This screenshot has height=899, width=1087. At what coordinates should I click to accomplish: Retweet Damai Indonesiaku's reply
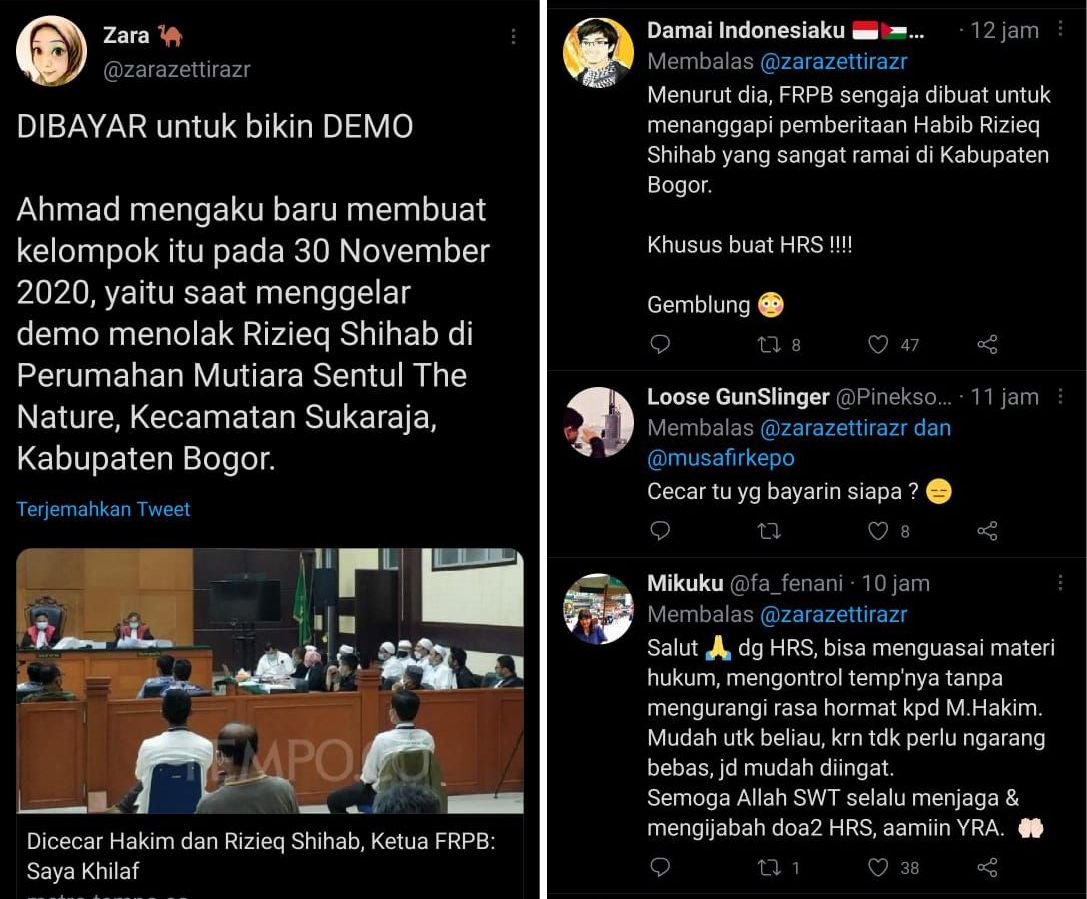click(x=769, y=344)
